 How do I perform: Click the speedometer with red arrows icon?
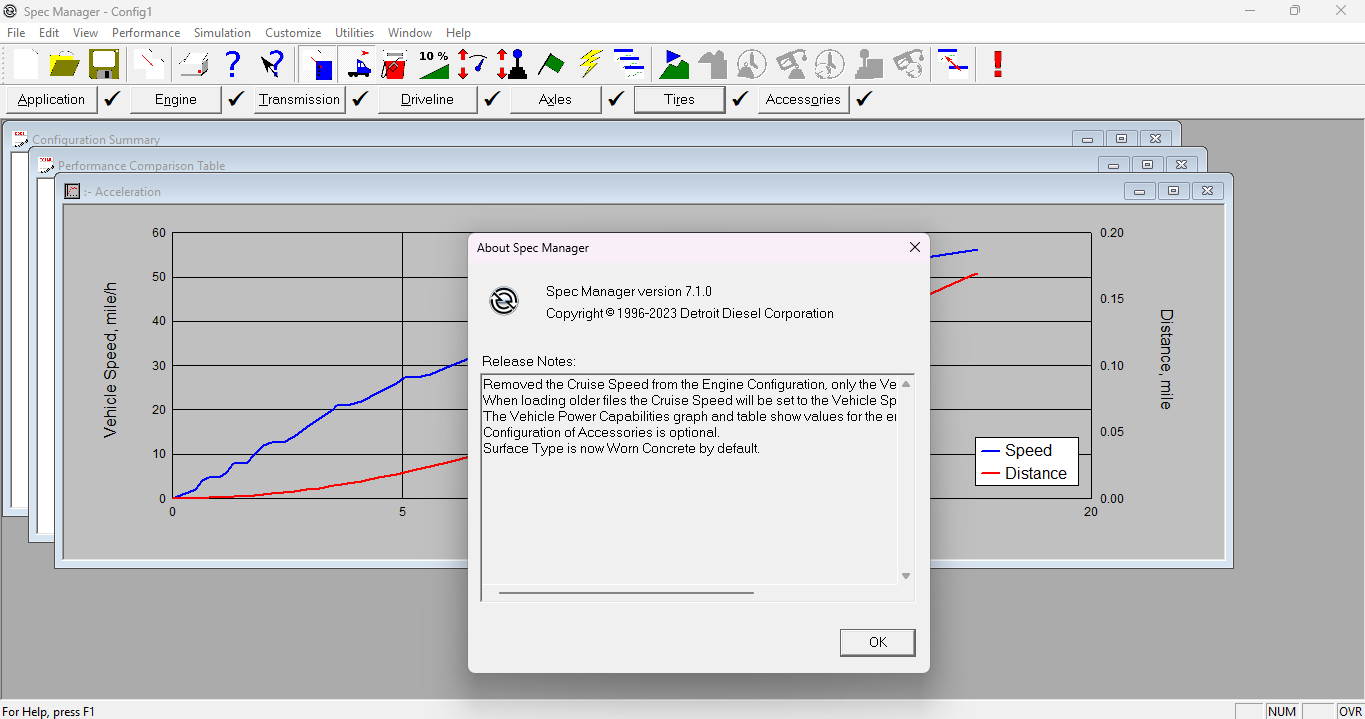(x=472, y=65)
